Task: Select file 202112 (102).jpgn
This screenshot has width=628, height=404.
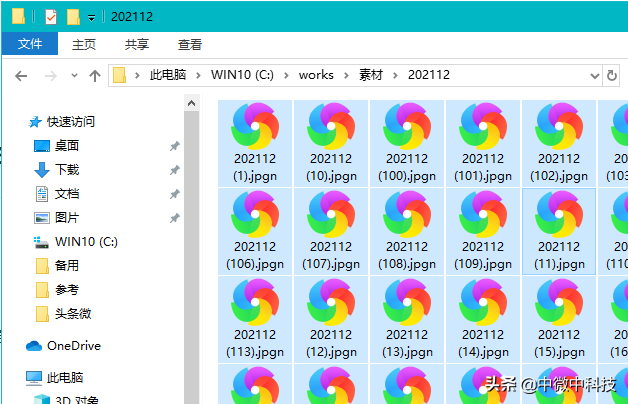Action: pos(559,143)
